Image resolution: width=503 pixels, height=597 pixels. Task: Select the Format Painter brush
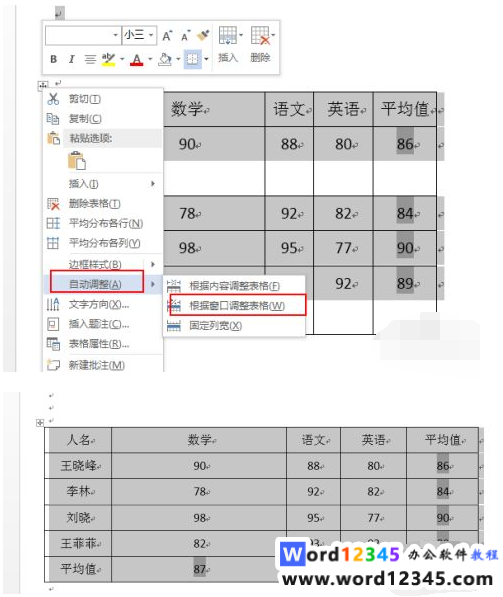203,35
